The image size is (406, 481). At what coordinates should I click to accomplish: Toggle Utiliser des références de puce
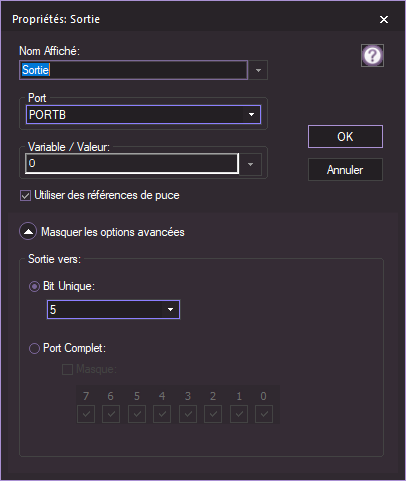(25, 195)
